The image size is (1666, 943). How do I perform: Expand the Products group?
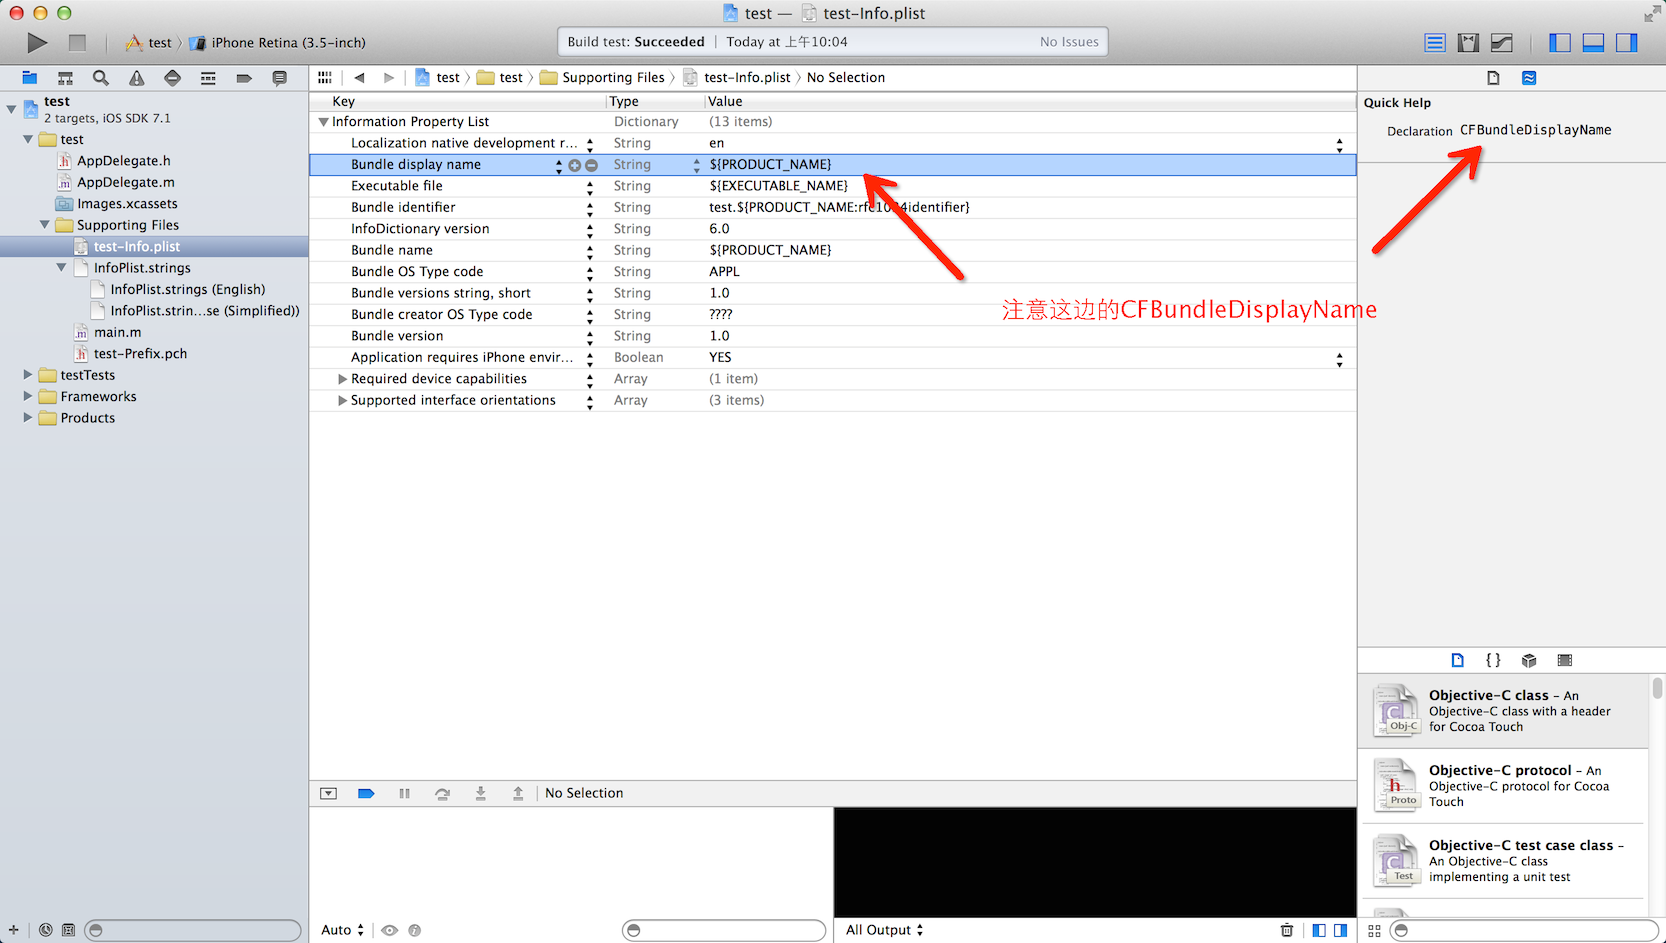point(28,418)
